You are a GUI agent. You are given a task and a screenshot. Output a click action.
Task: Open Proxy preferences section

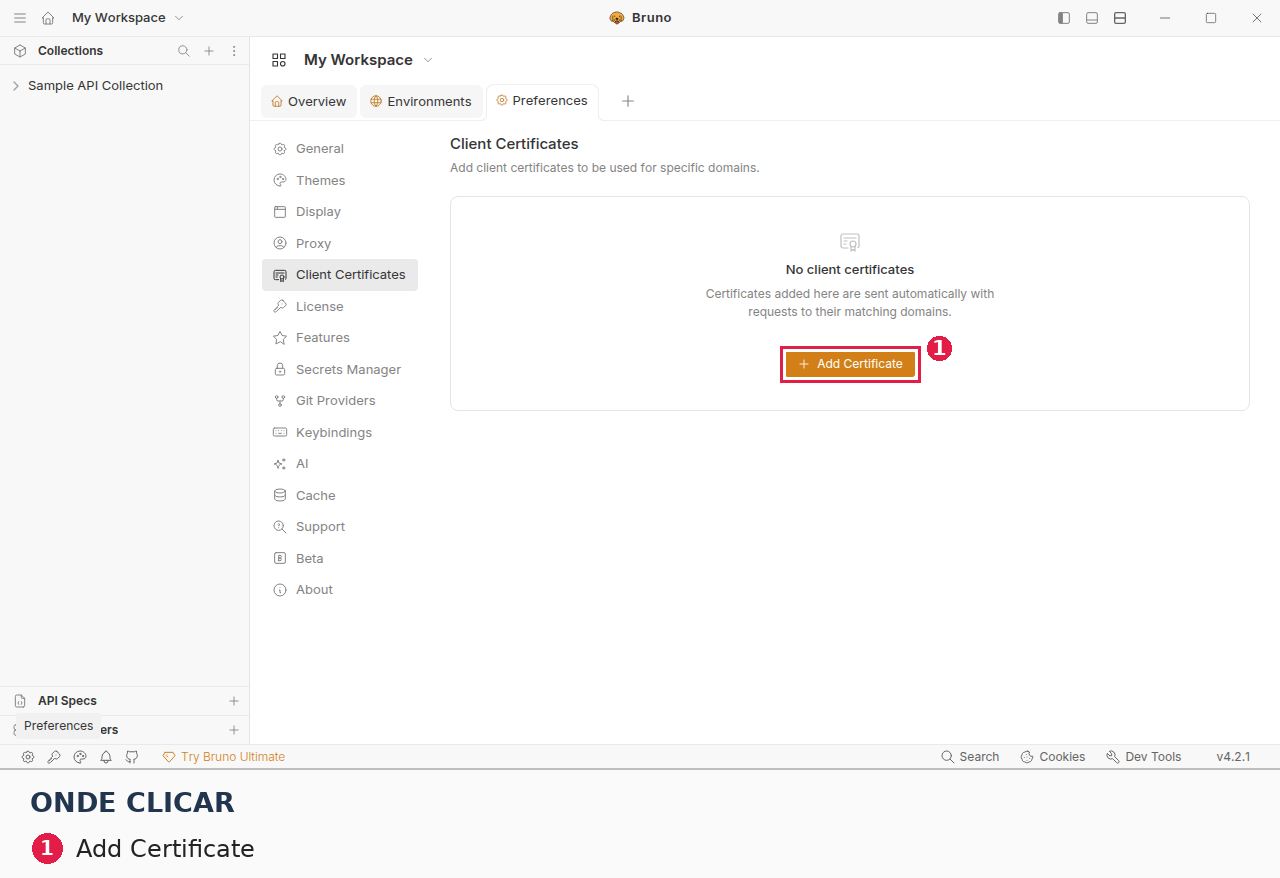[x=340, y=243]
